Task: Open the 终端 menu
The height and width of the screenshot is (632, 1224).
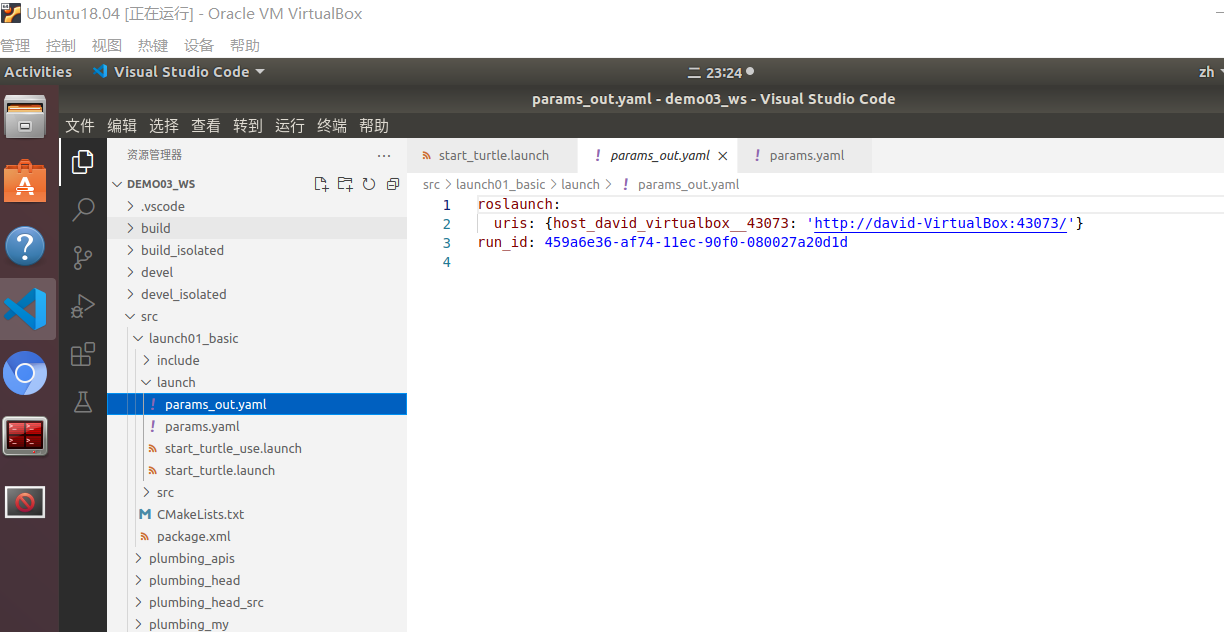Action: click(332, 126)
